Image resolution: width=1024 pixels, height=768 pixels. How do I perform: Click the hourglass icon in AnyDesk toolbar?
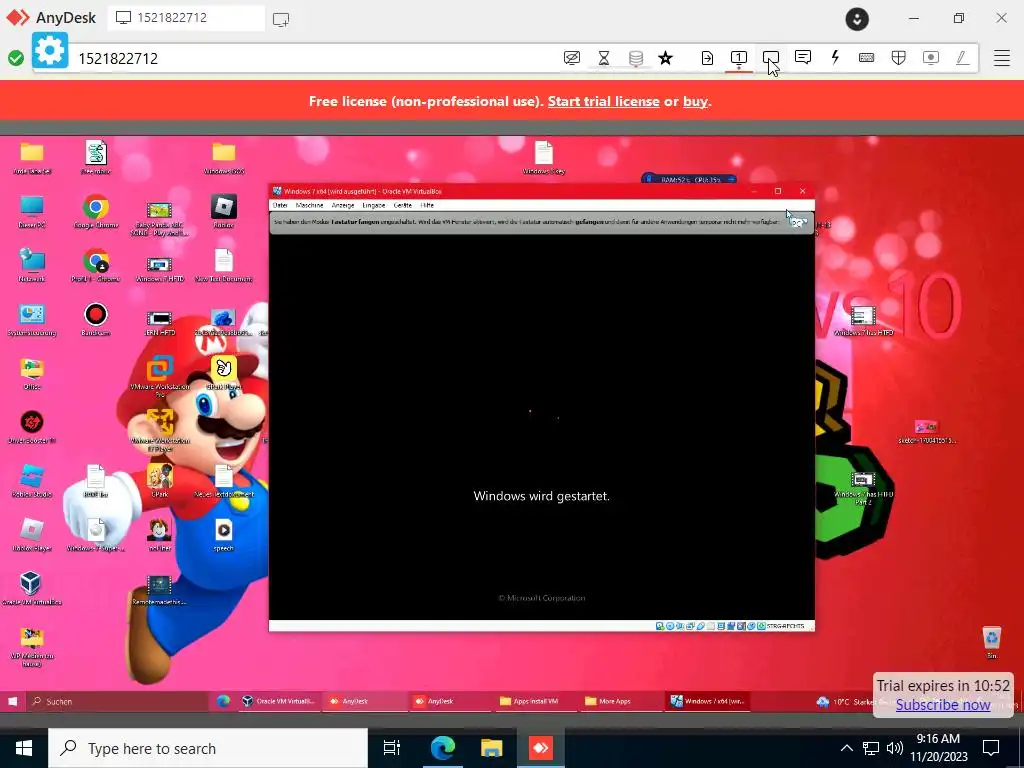coord(604,58)
